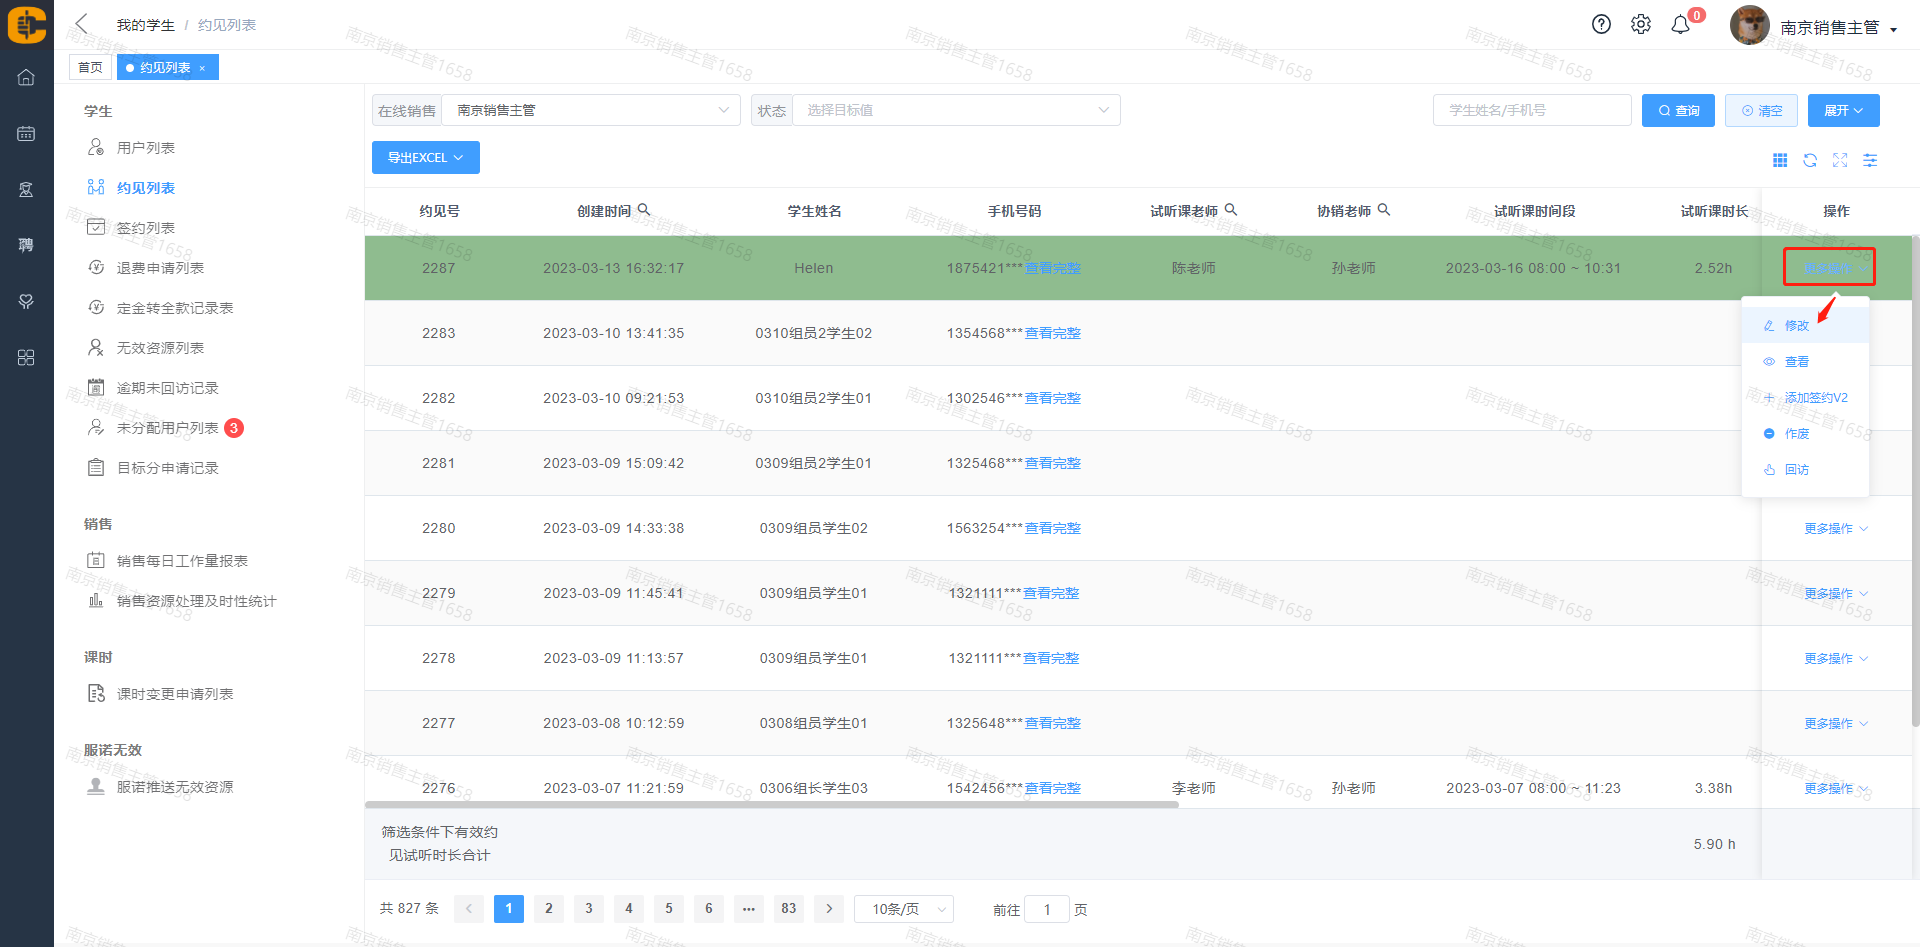The image size is (1920, 947).
Task: Click the help question mark icon
Action: 1601,24
